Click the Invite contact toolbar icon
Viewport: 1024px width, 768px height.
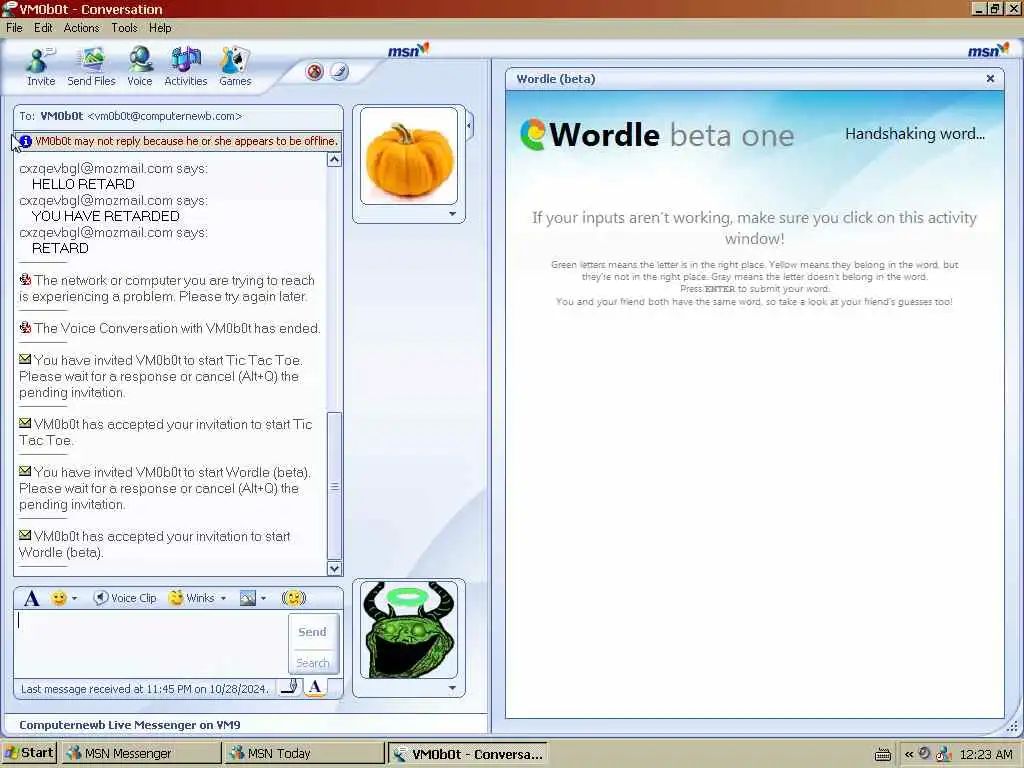pos(40,67)
